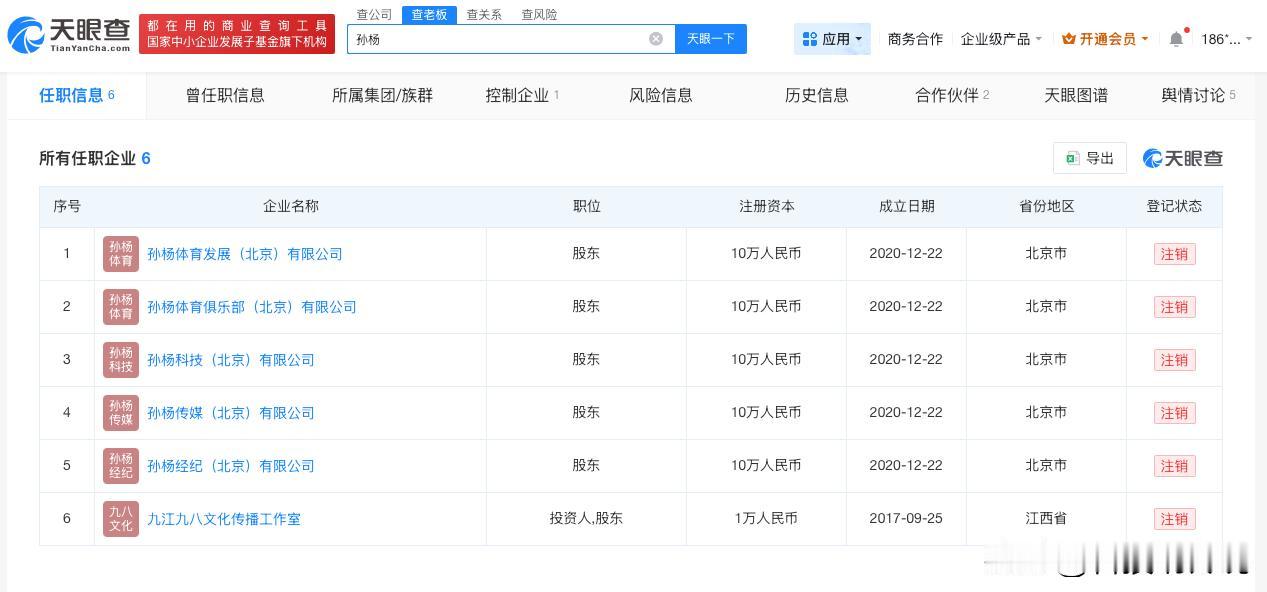Click the 注册资本 column header
The height and width of the screenshot is (592, 1267).
[767, 206]
